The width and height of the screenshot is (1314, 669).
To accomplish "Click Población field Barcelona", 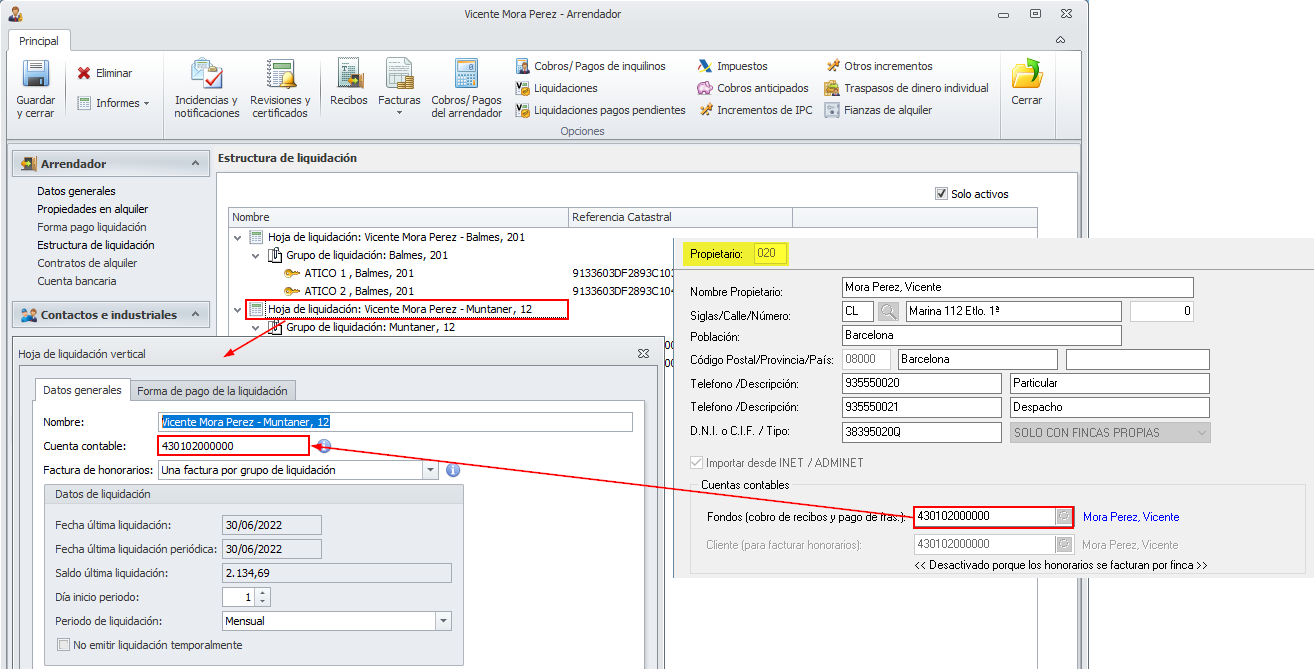I will click(983, 335).
